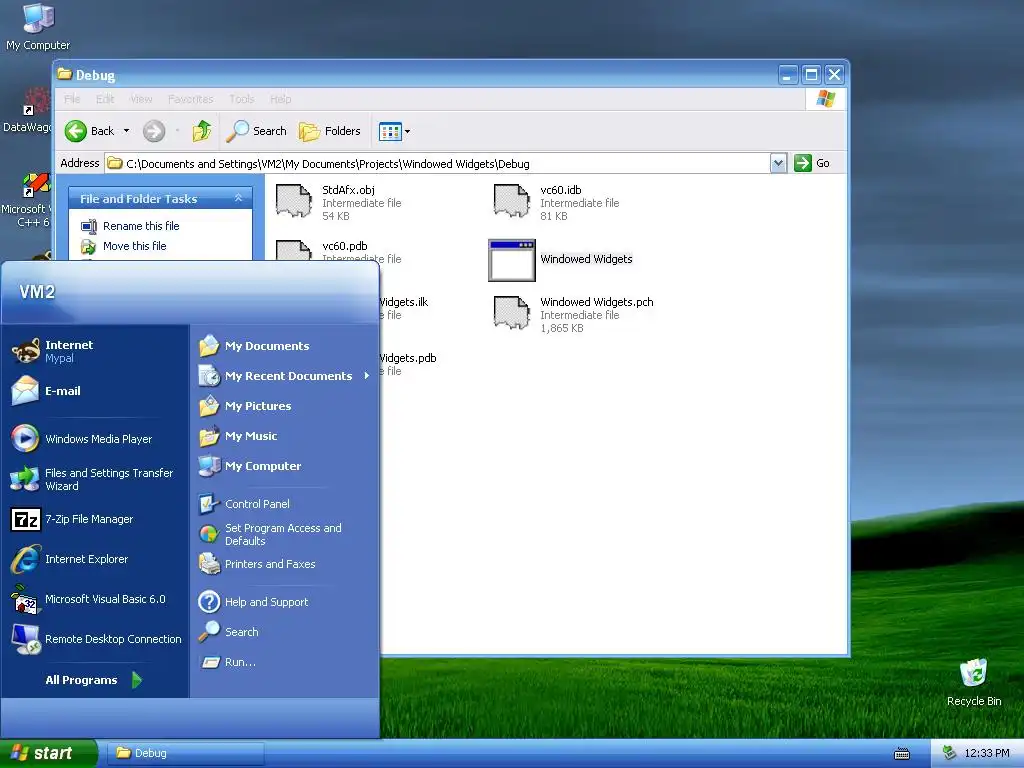The image size is (1024, 768).
Task: Click the system tray clock
Action: pyautogui.click(x=986, y=754)
